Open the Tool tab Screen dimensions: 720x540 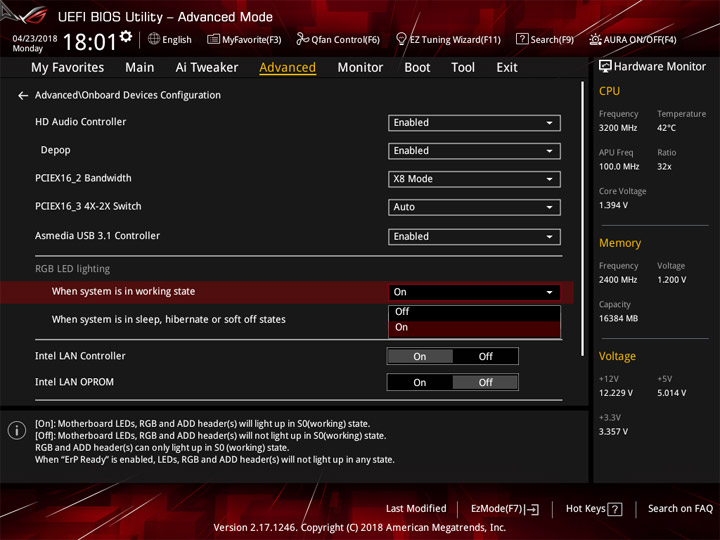point(463,68)
